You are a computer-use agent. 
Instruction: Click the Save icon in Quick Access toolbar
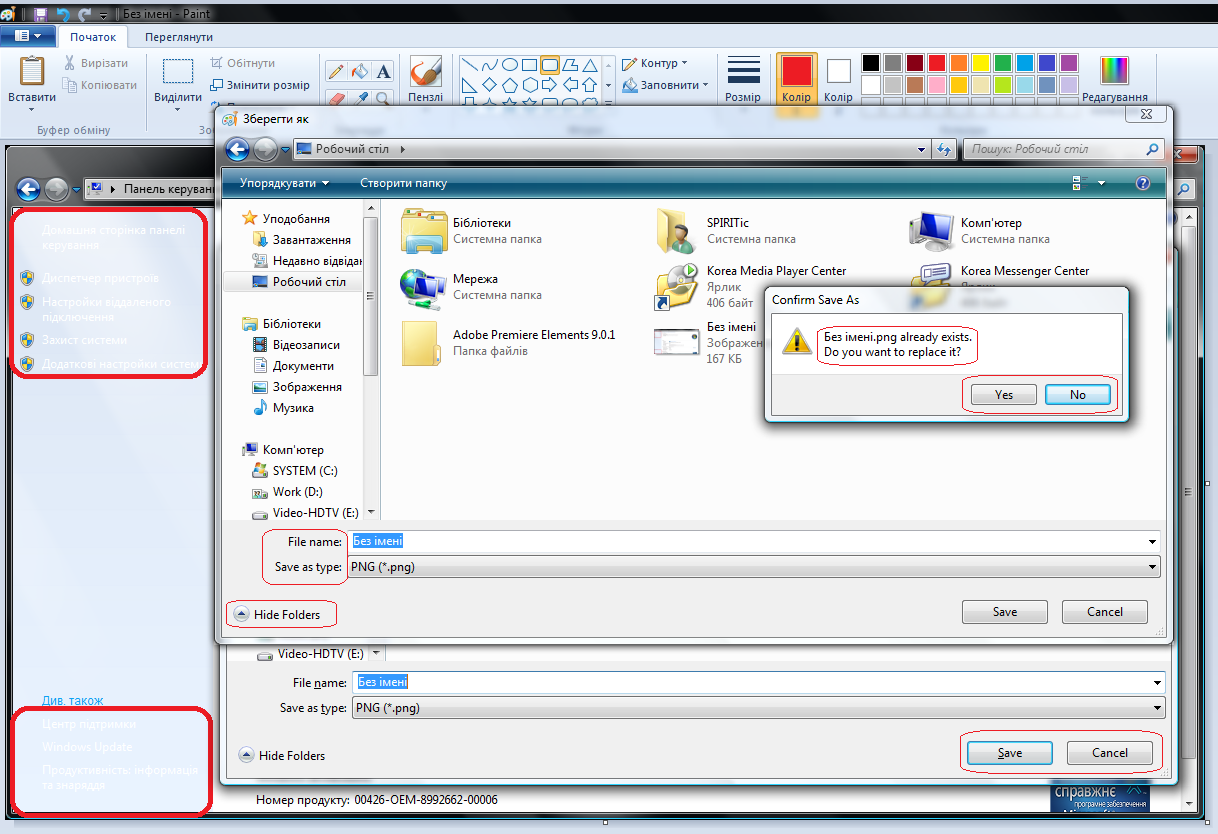[40, 15]
